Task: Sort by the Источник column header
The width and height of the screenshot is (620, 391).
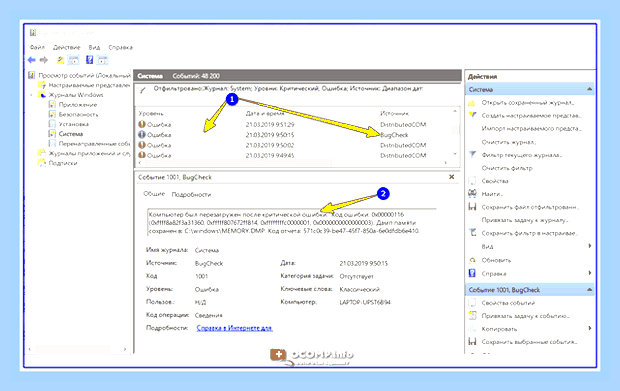Action: coord(394,113)
